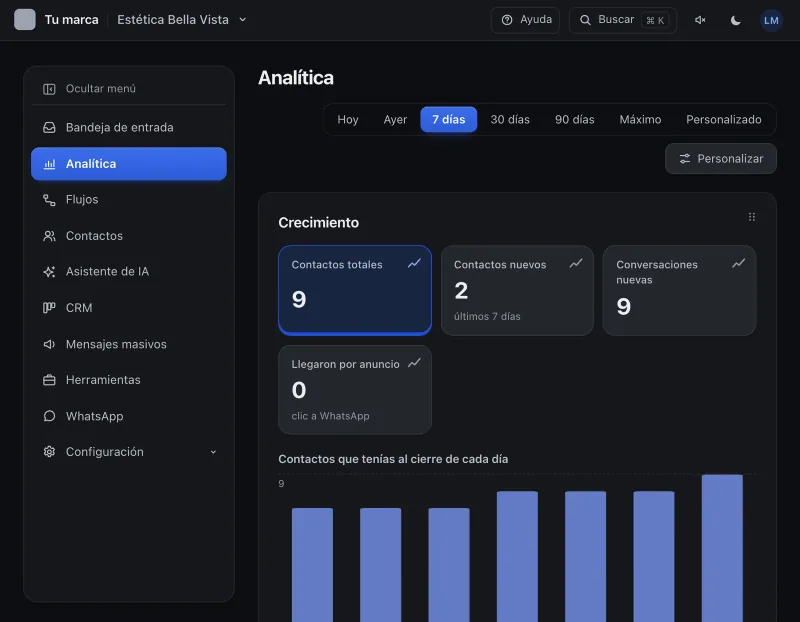Click the Tu marca brand name
The image size is (800, 622).
click(x=71, y=20)
